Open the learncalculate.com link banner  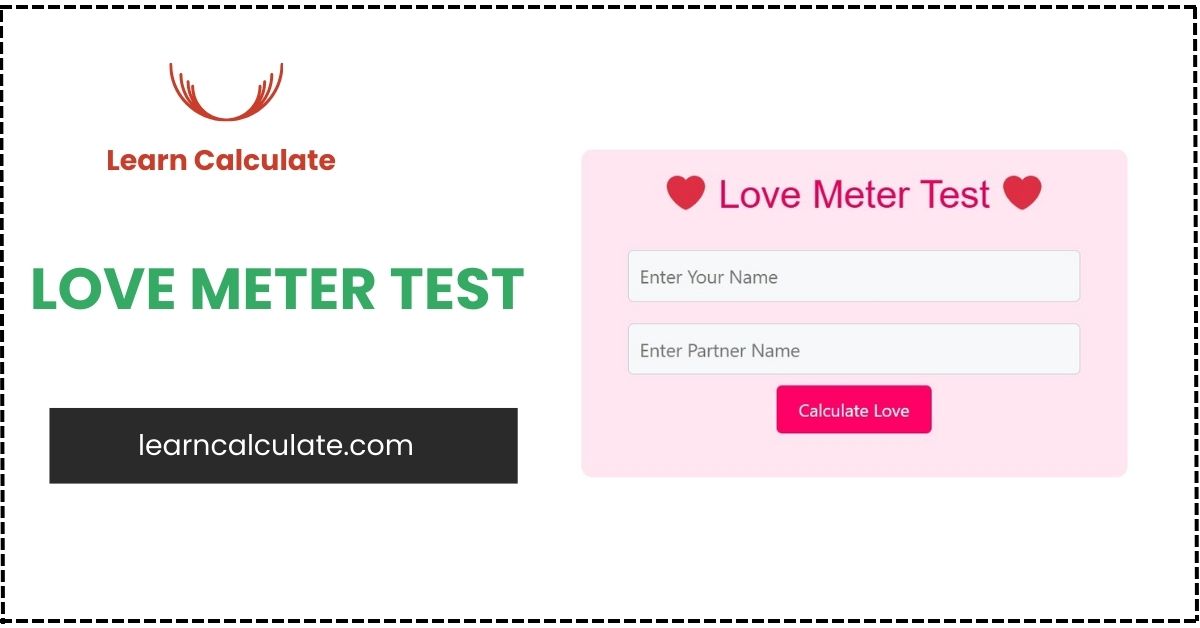point(283,446)
